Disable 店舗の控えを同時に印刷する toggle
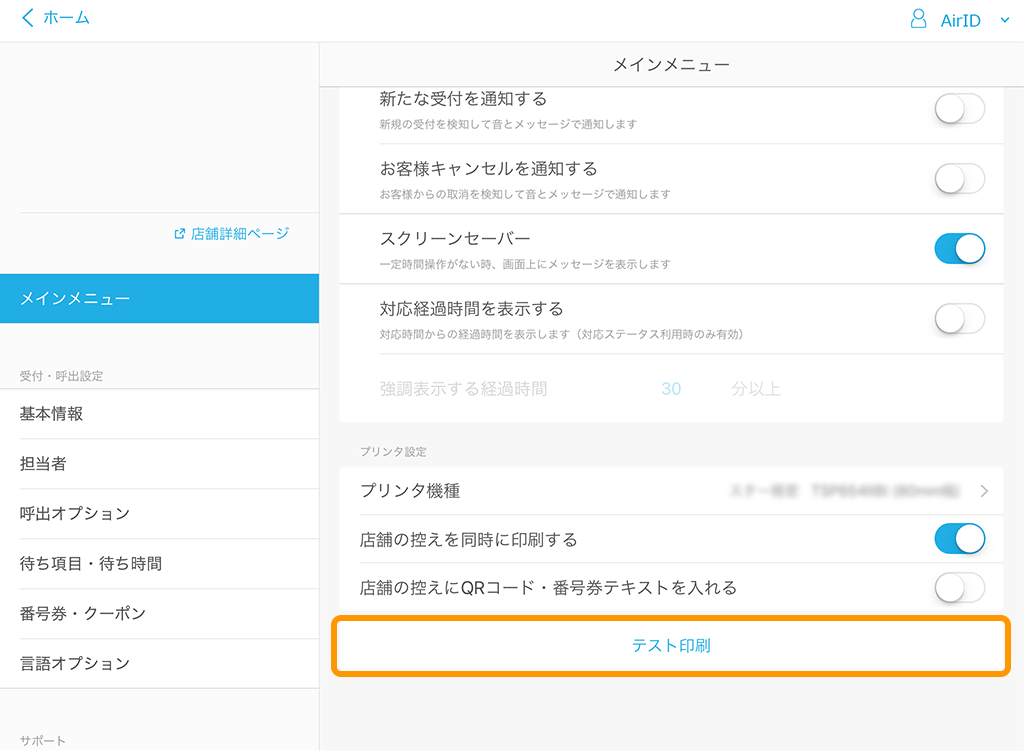The image size is (1024, 751). click(x=959, y=539)
